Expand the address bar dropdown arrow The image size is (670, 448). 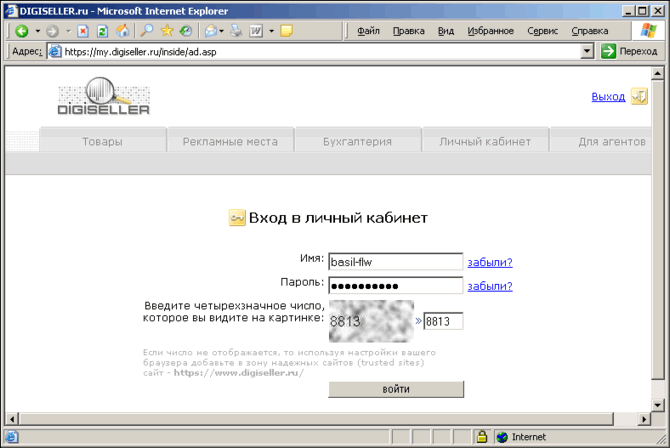587,52
